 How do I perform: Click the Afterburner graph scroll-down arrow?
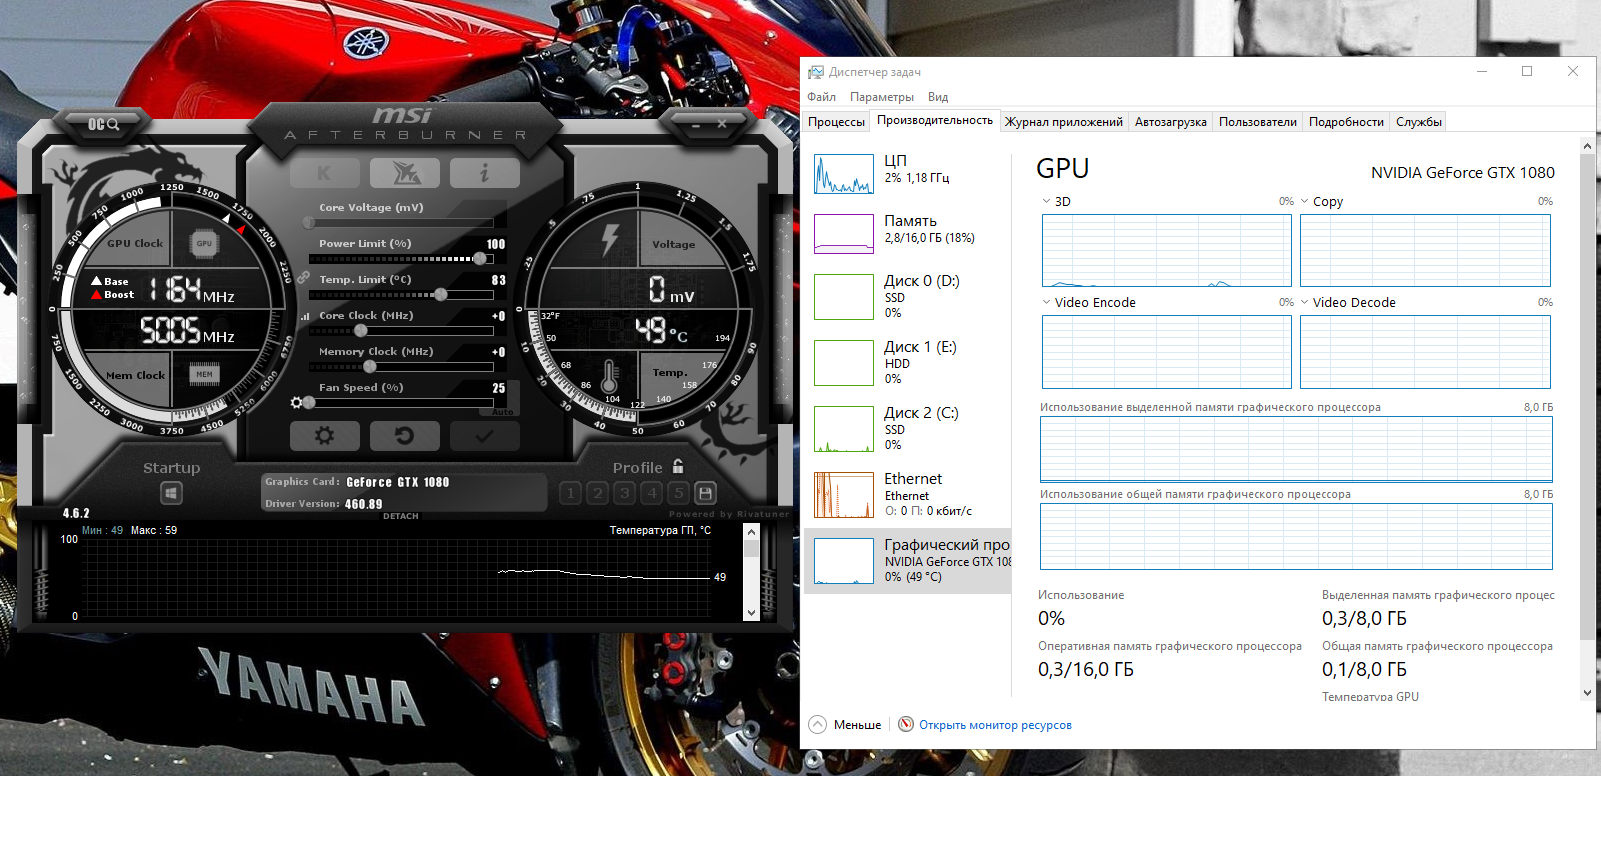pos(752,612)
